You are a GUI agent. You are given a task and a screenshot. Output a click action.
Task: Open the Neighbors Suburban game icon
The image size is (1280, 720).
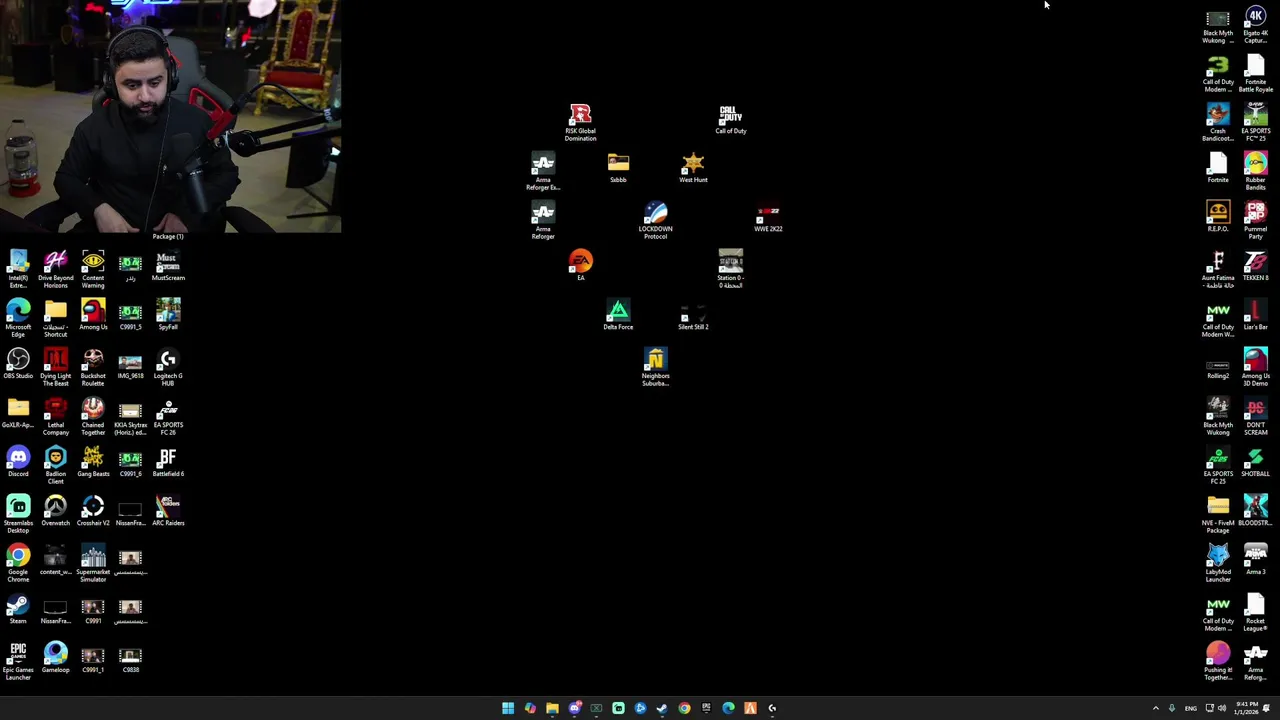(x=655, y=367)
